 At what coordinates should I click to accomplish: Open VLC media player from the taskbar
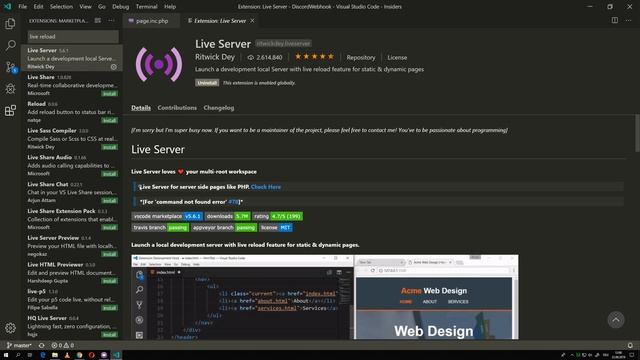(67, 355)
